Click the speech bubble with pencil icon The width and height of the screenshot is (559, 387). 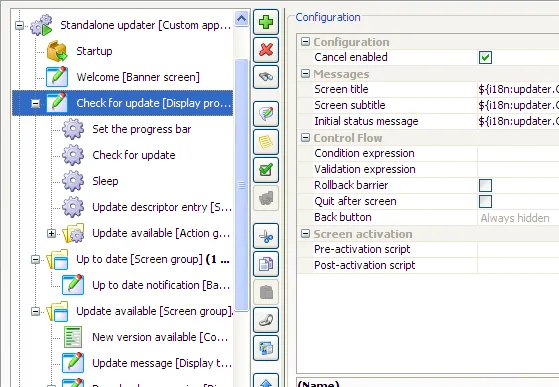tap(266, 114)
